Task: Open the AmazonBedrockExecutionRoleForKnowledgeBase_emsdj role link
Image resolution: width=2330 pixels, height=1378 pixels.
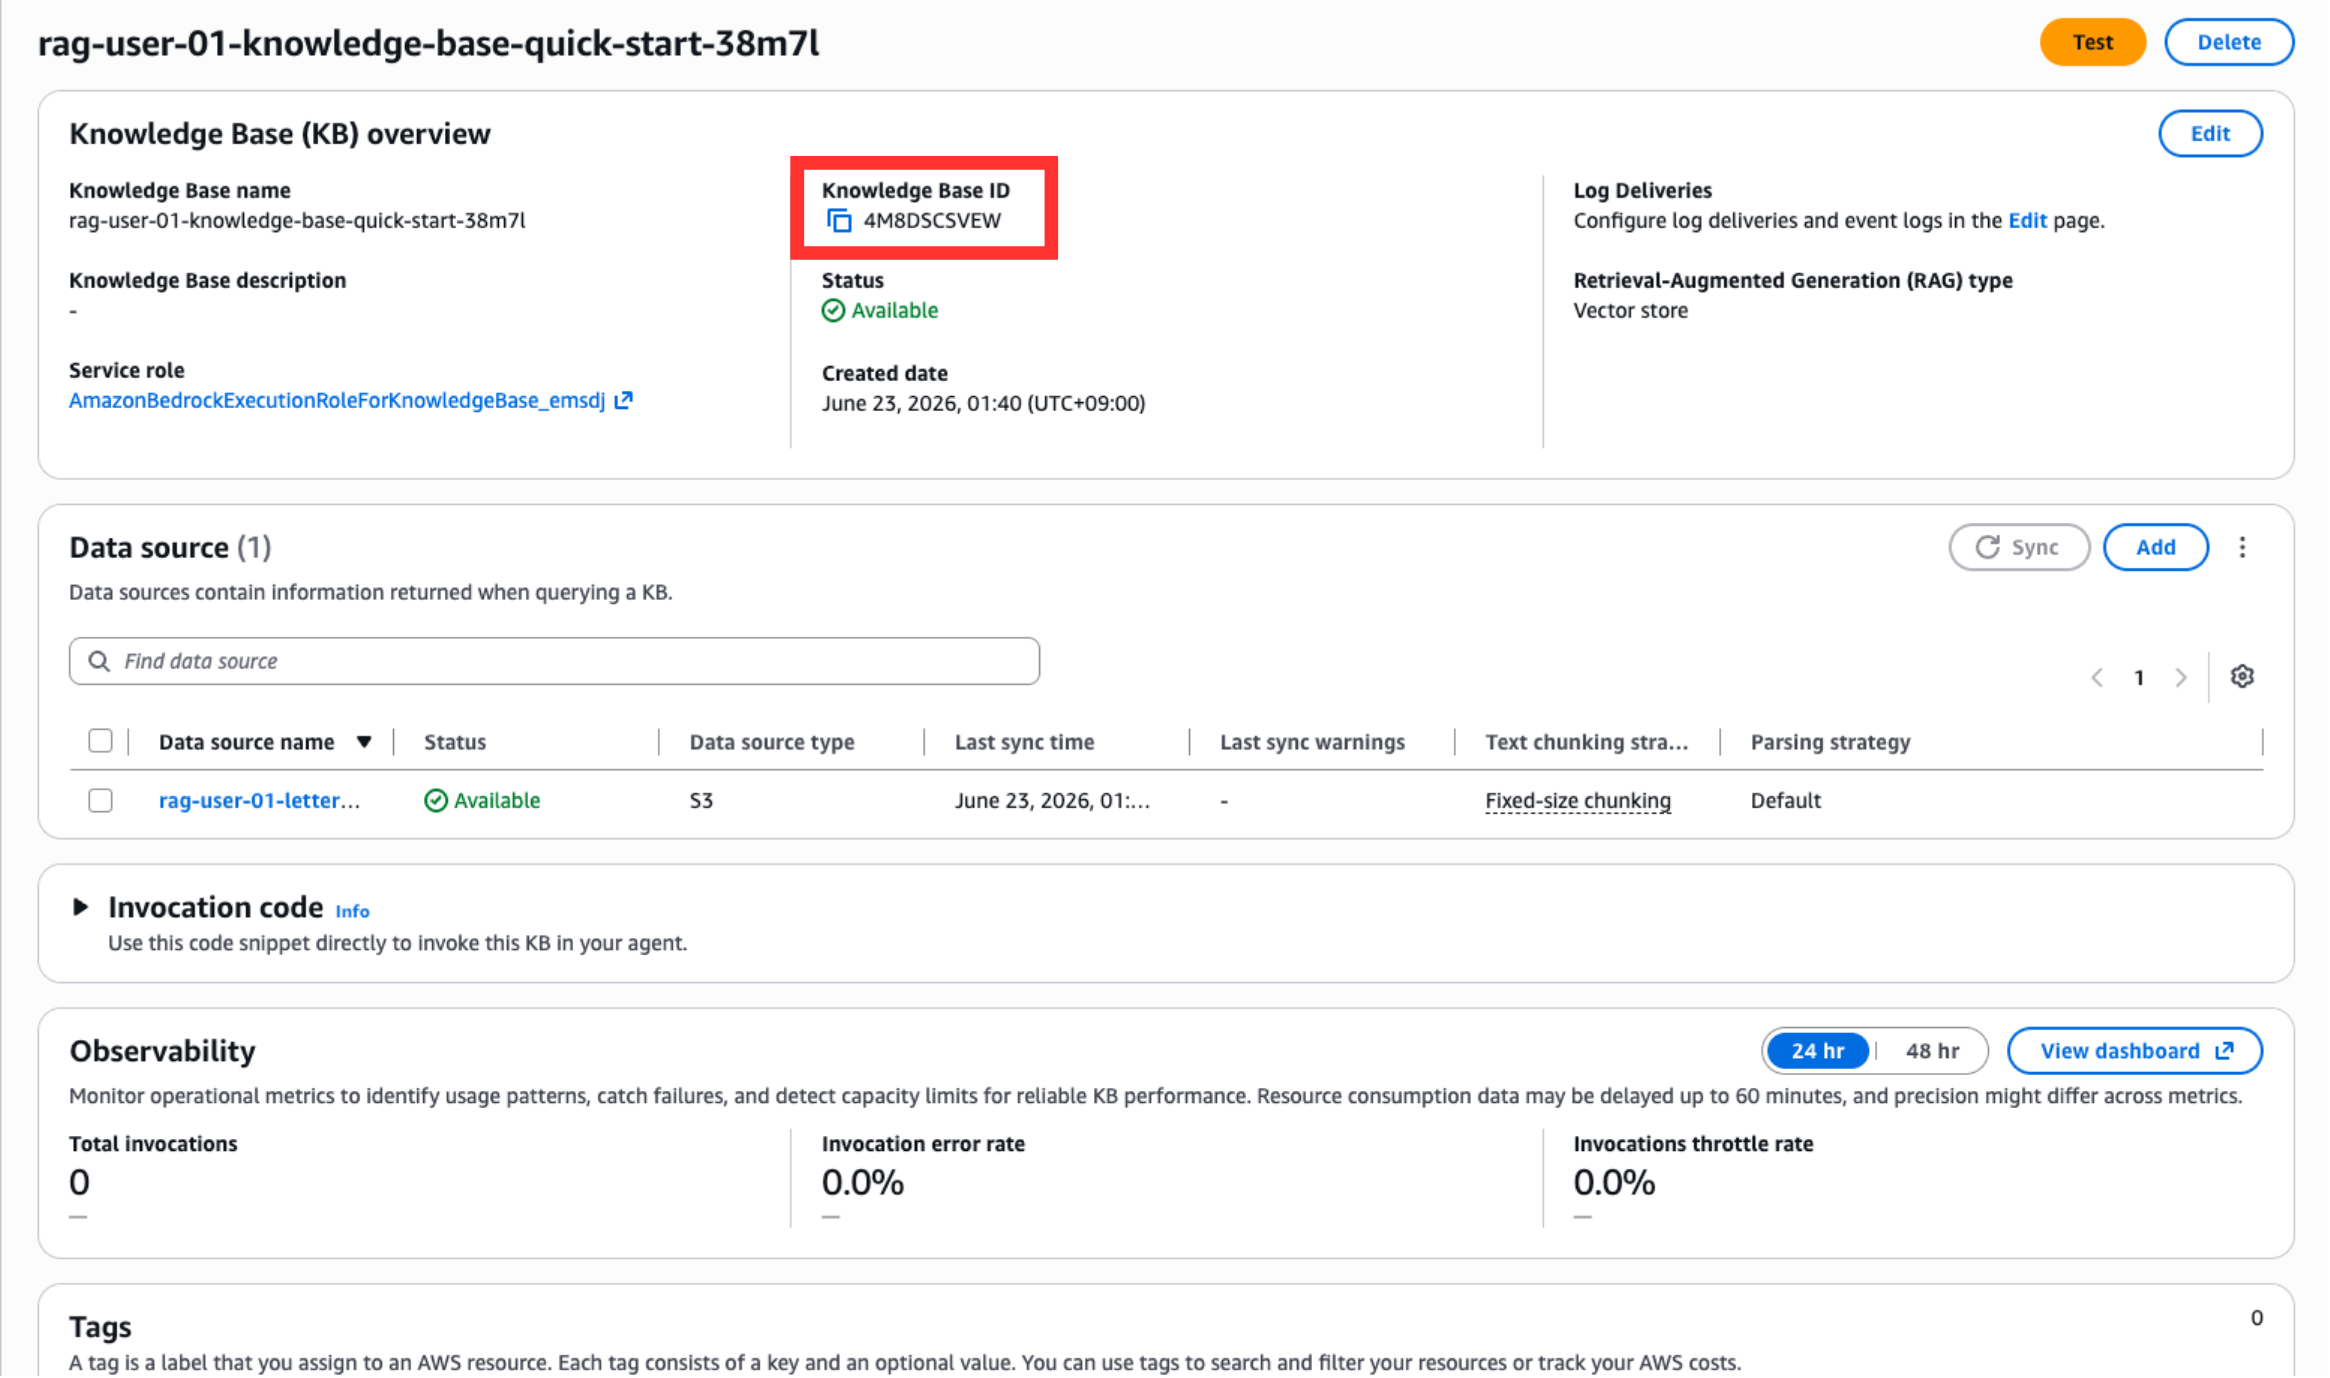Action: pyautogui.click(x=337, y=401)
